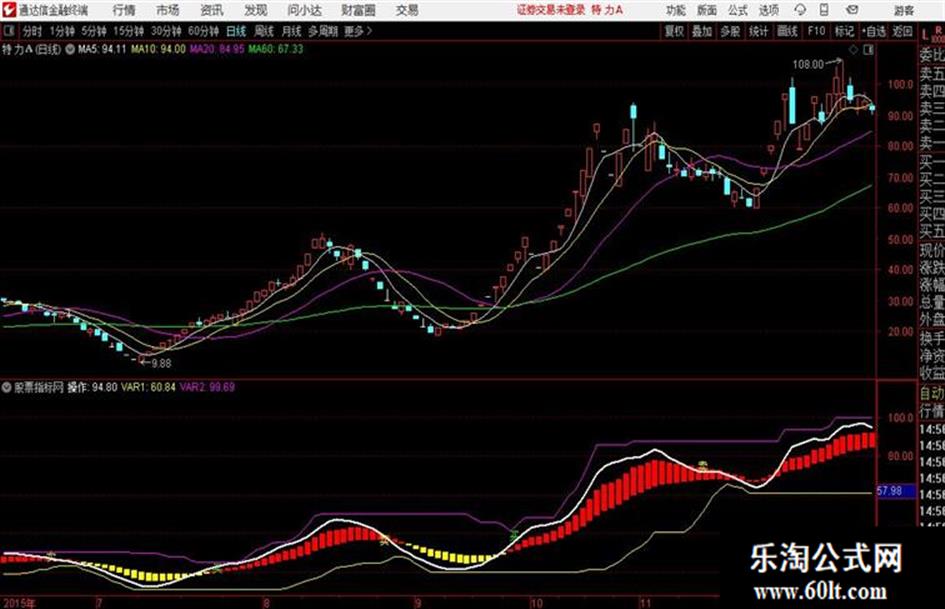The image size is (945, 609).
Task: Open the 发现 menu
Action: (x=256, y=10)
